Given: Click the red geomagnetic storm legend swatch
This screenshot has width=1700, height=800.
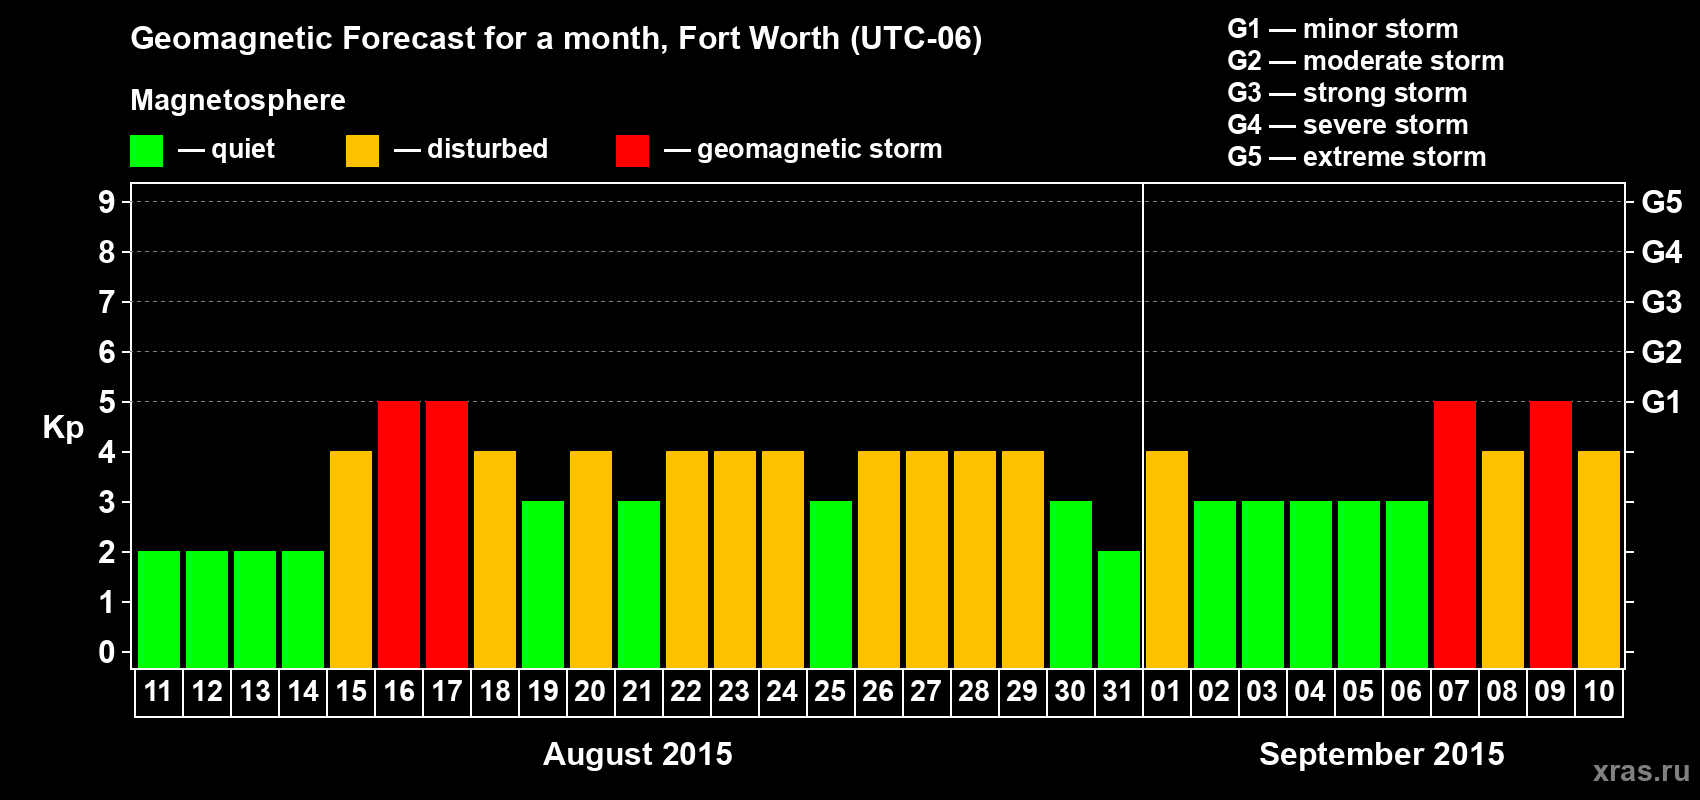Looking at the screenshot, I should pyautogui.click(x=632, y=151).
